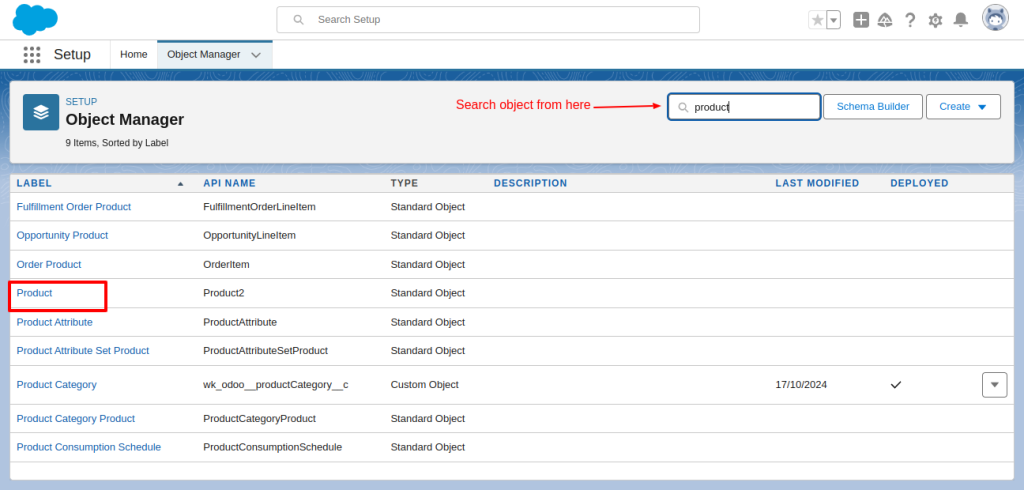This screenshot has height=490, width=1024.
Task: Open Schema Builder
Action: [x=872, y=106]
